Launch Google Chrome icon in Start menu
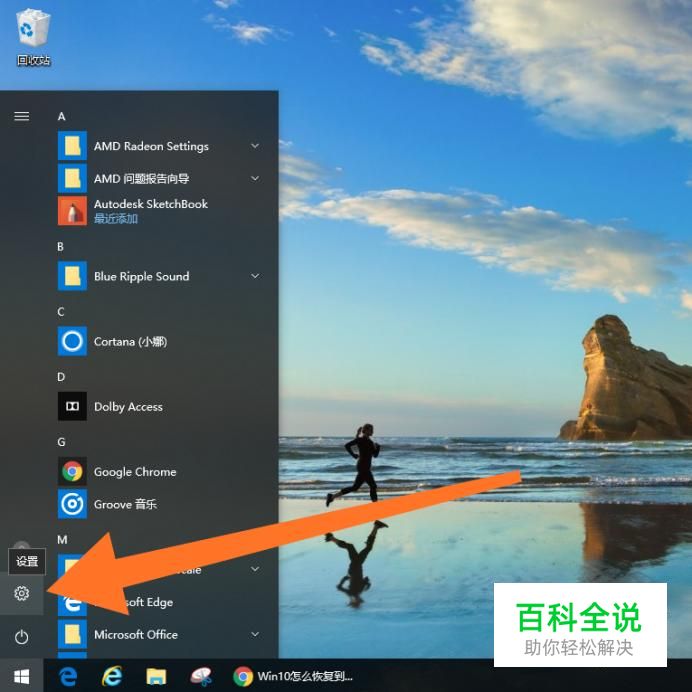This screenshot has width=692, height=692. click(72, 471)
